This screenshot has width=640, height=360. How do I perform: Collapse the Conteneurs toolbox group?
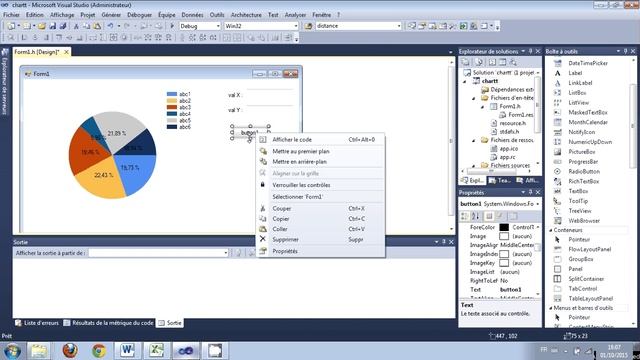point(551,231)
